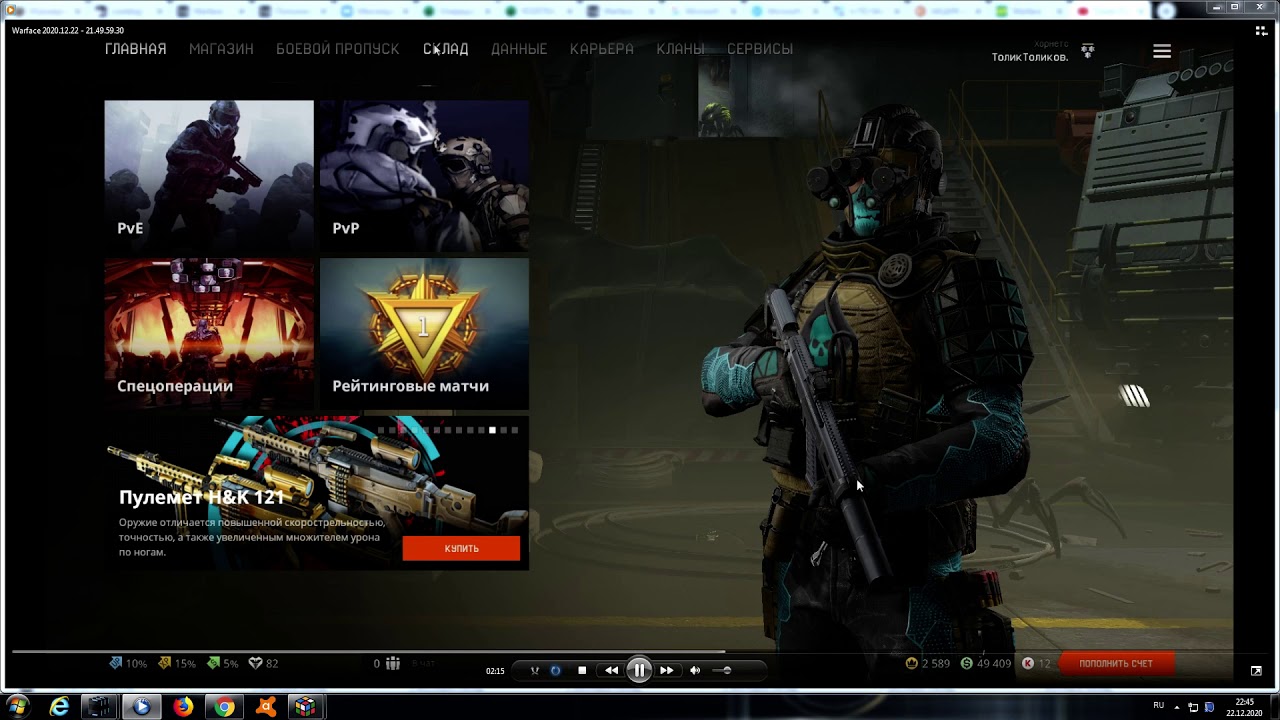Click the video seek progress bar
The height and width of the screenshot is (720, 1280).
point(640,652)
